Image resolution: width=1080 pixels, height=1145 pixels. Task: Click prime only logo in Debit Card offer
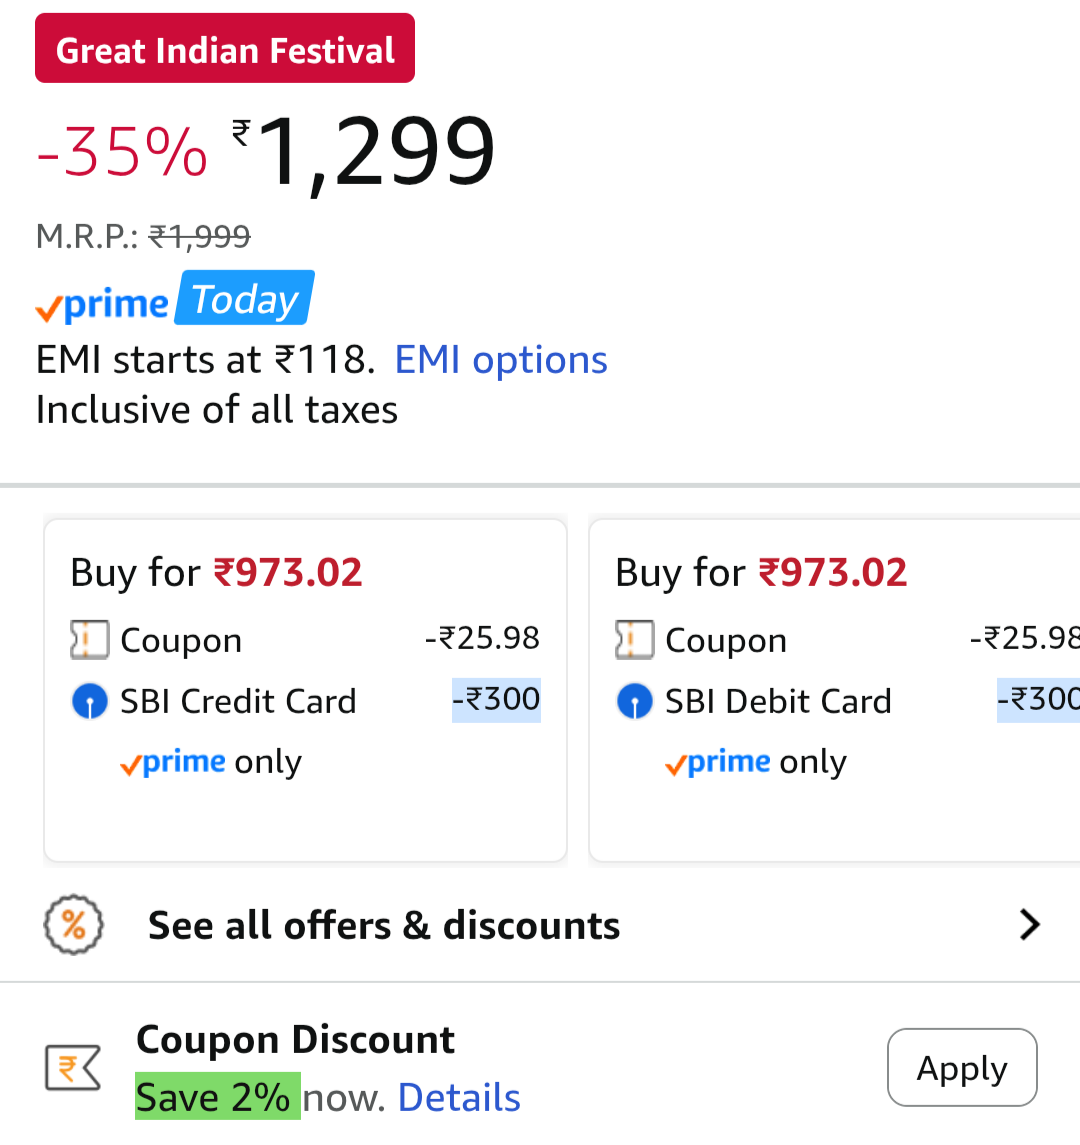718,763
